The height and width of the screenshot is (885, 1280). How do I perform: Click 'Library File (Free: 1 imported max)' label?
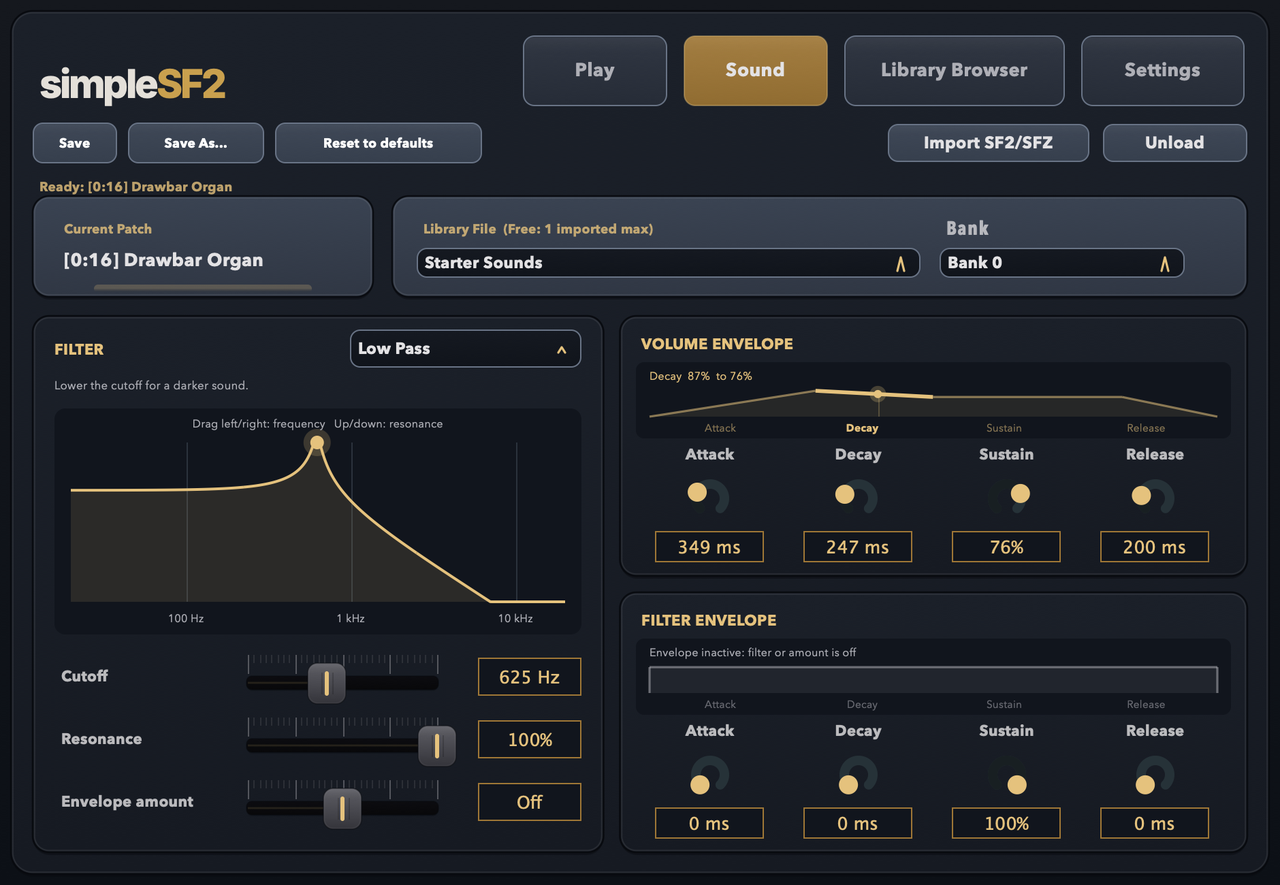pyautogui.click(x=538, y=229)
